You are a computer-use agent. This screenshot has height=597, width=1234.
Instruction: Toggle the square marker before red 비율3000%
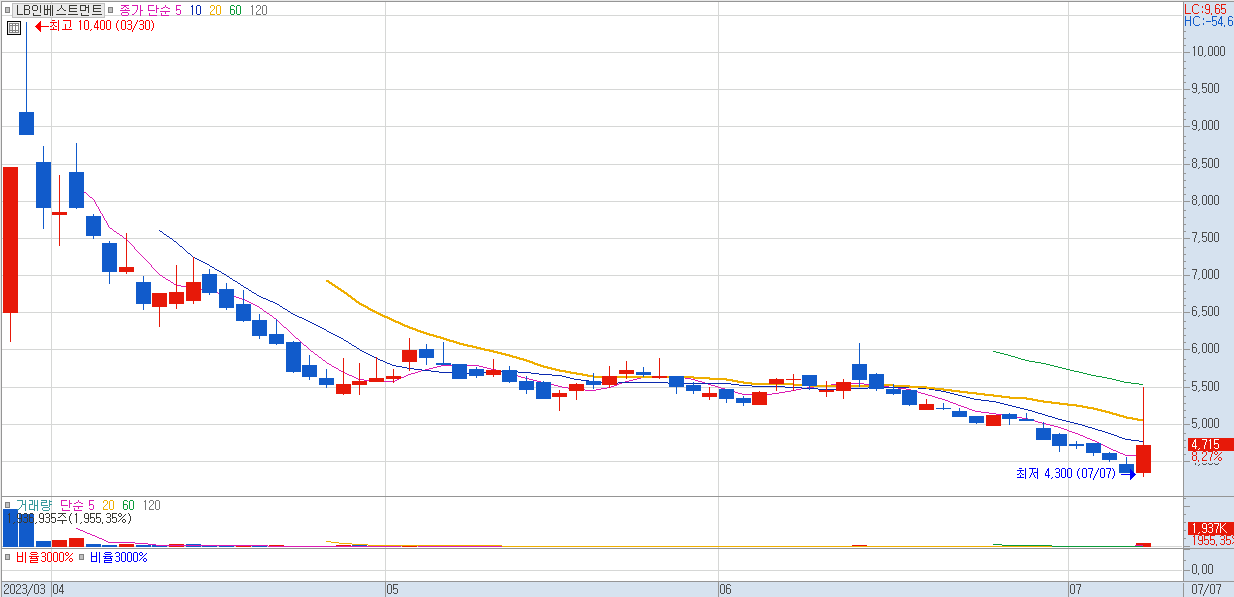(8, 557)
